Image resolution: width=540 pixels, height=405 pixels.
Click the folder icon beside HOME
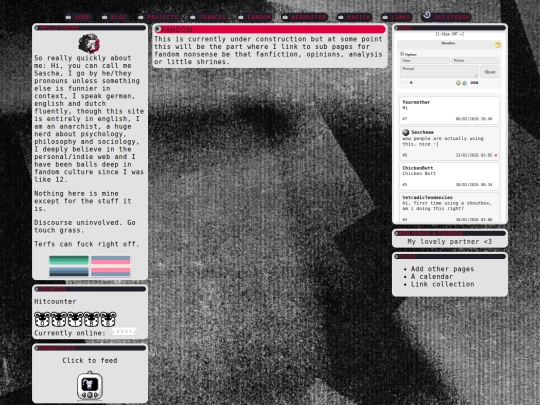click(x=69, y=17)
